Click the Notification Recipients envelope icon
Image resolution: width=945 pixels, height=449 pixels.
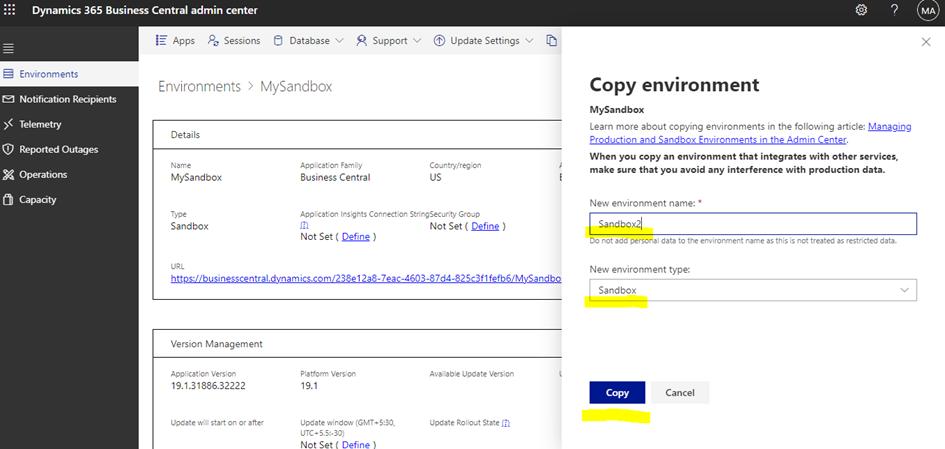point(8,99)
